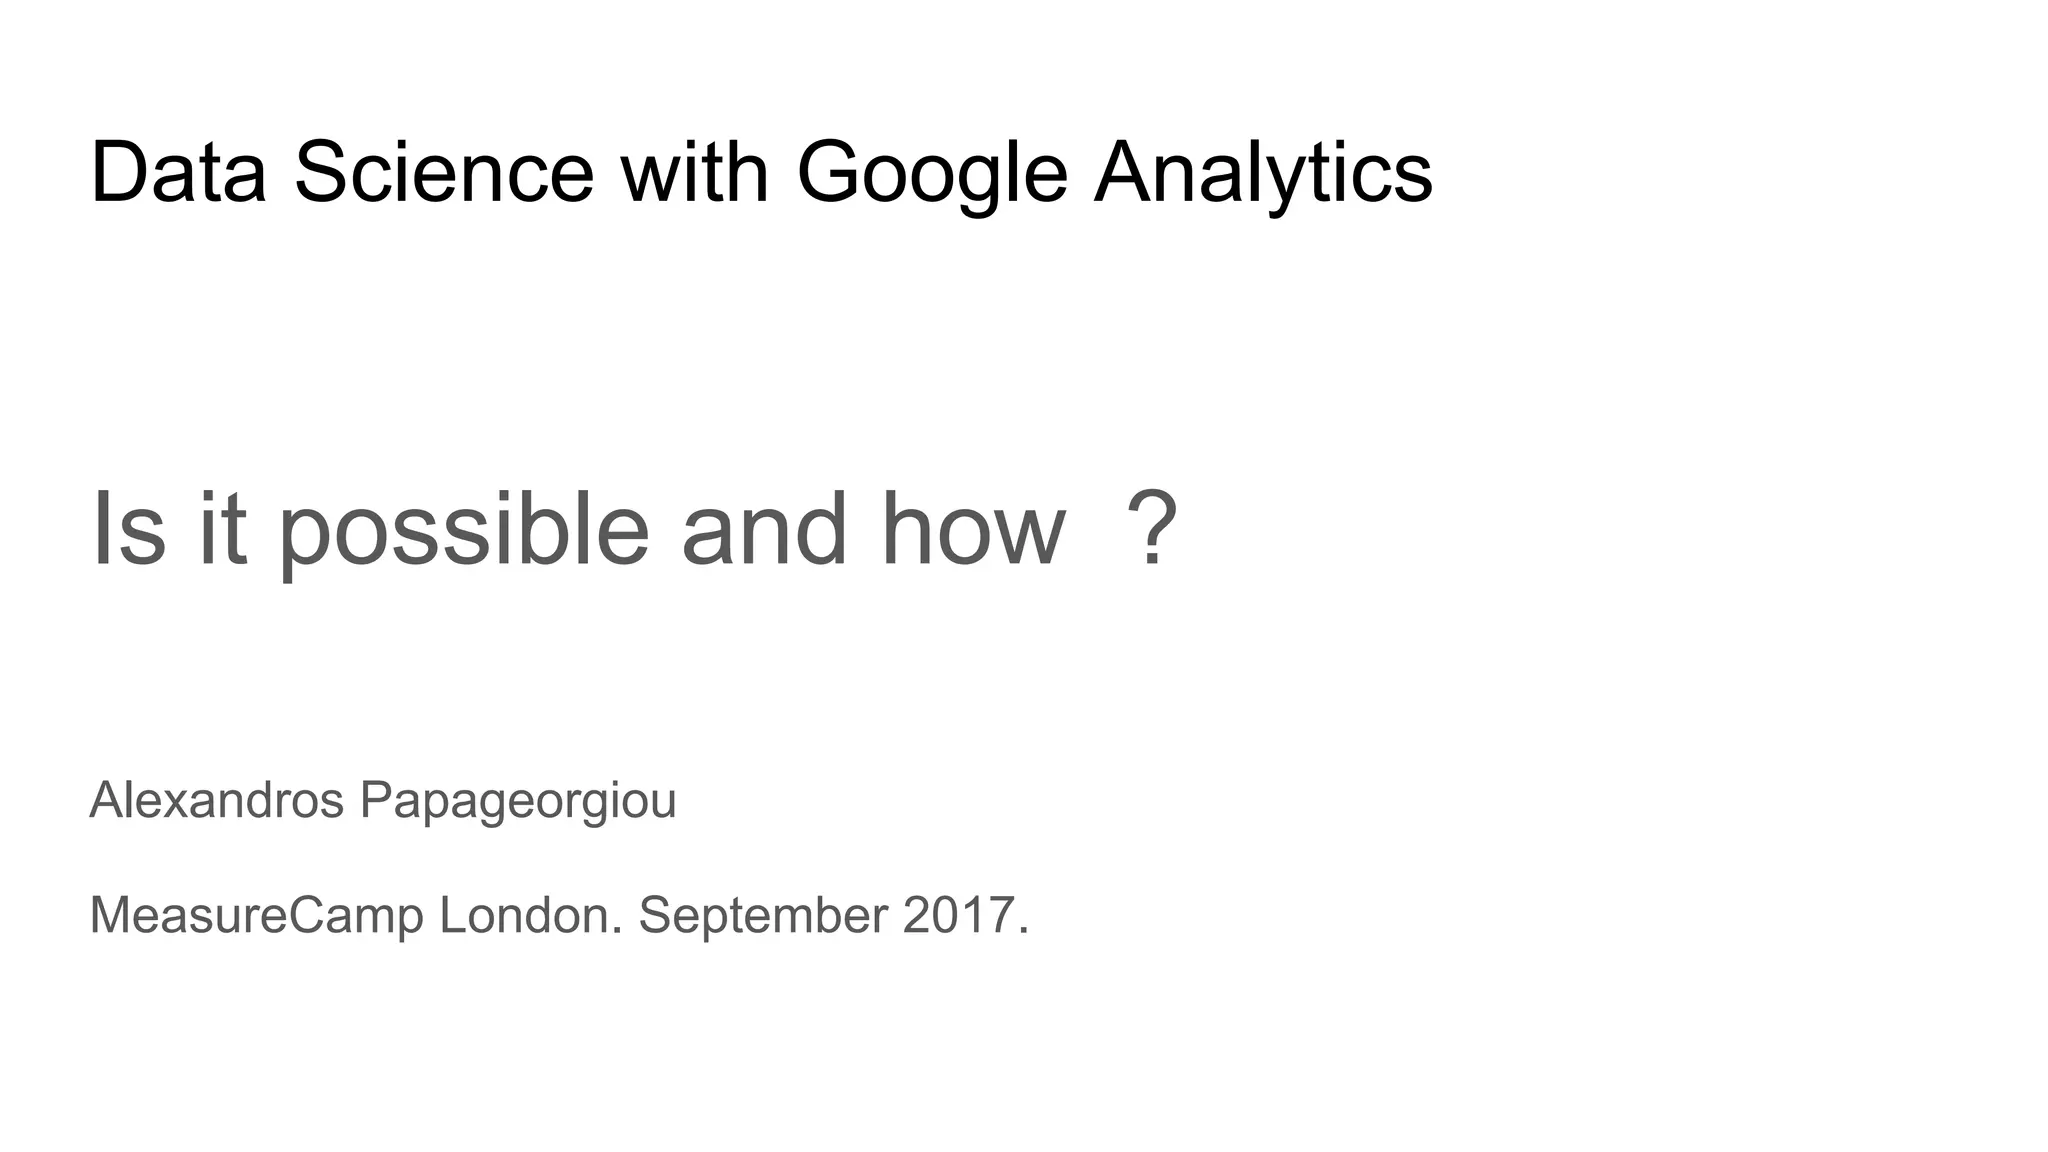This screenshot has height=1152, width=2048.
Task: Click the first name "Alexandros"
Action: 217,800
